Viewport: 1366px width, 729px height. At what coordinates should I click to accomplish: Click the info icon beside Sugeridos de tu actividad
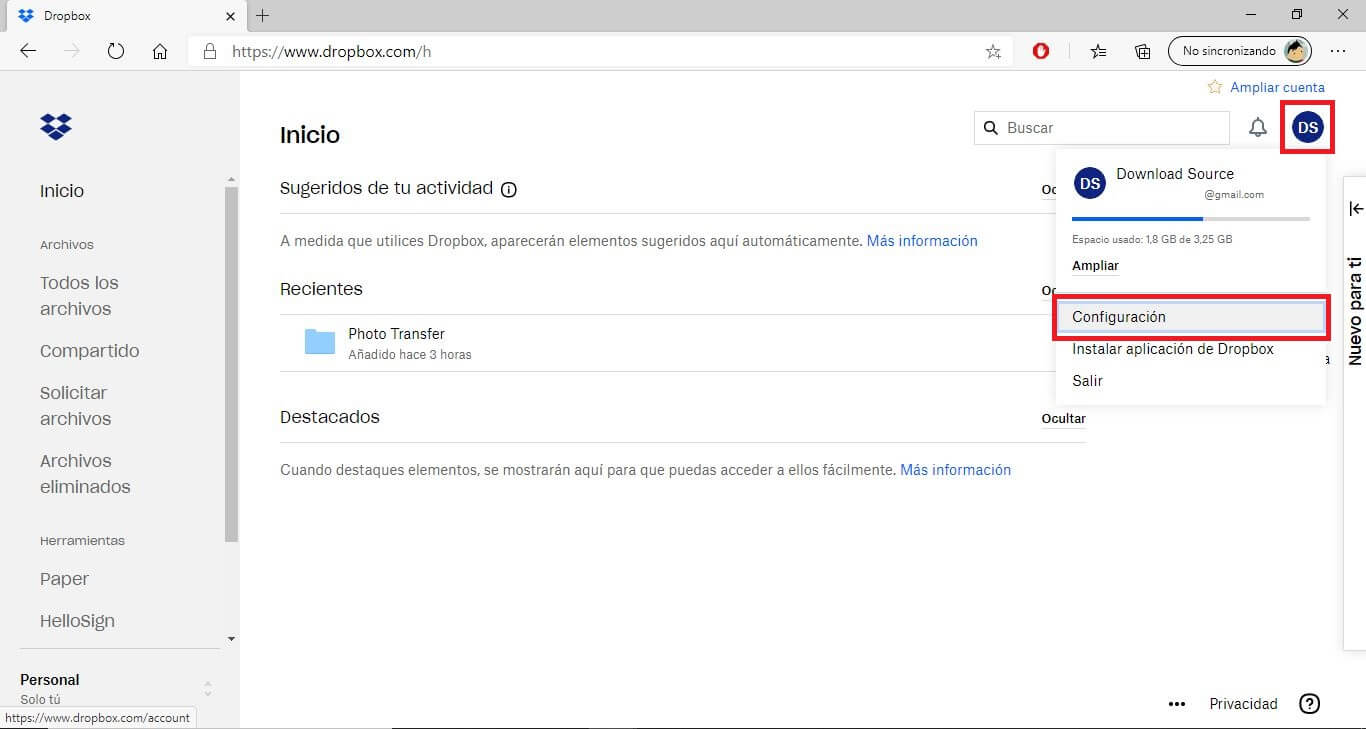[x=508, y=189]
